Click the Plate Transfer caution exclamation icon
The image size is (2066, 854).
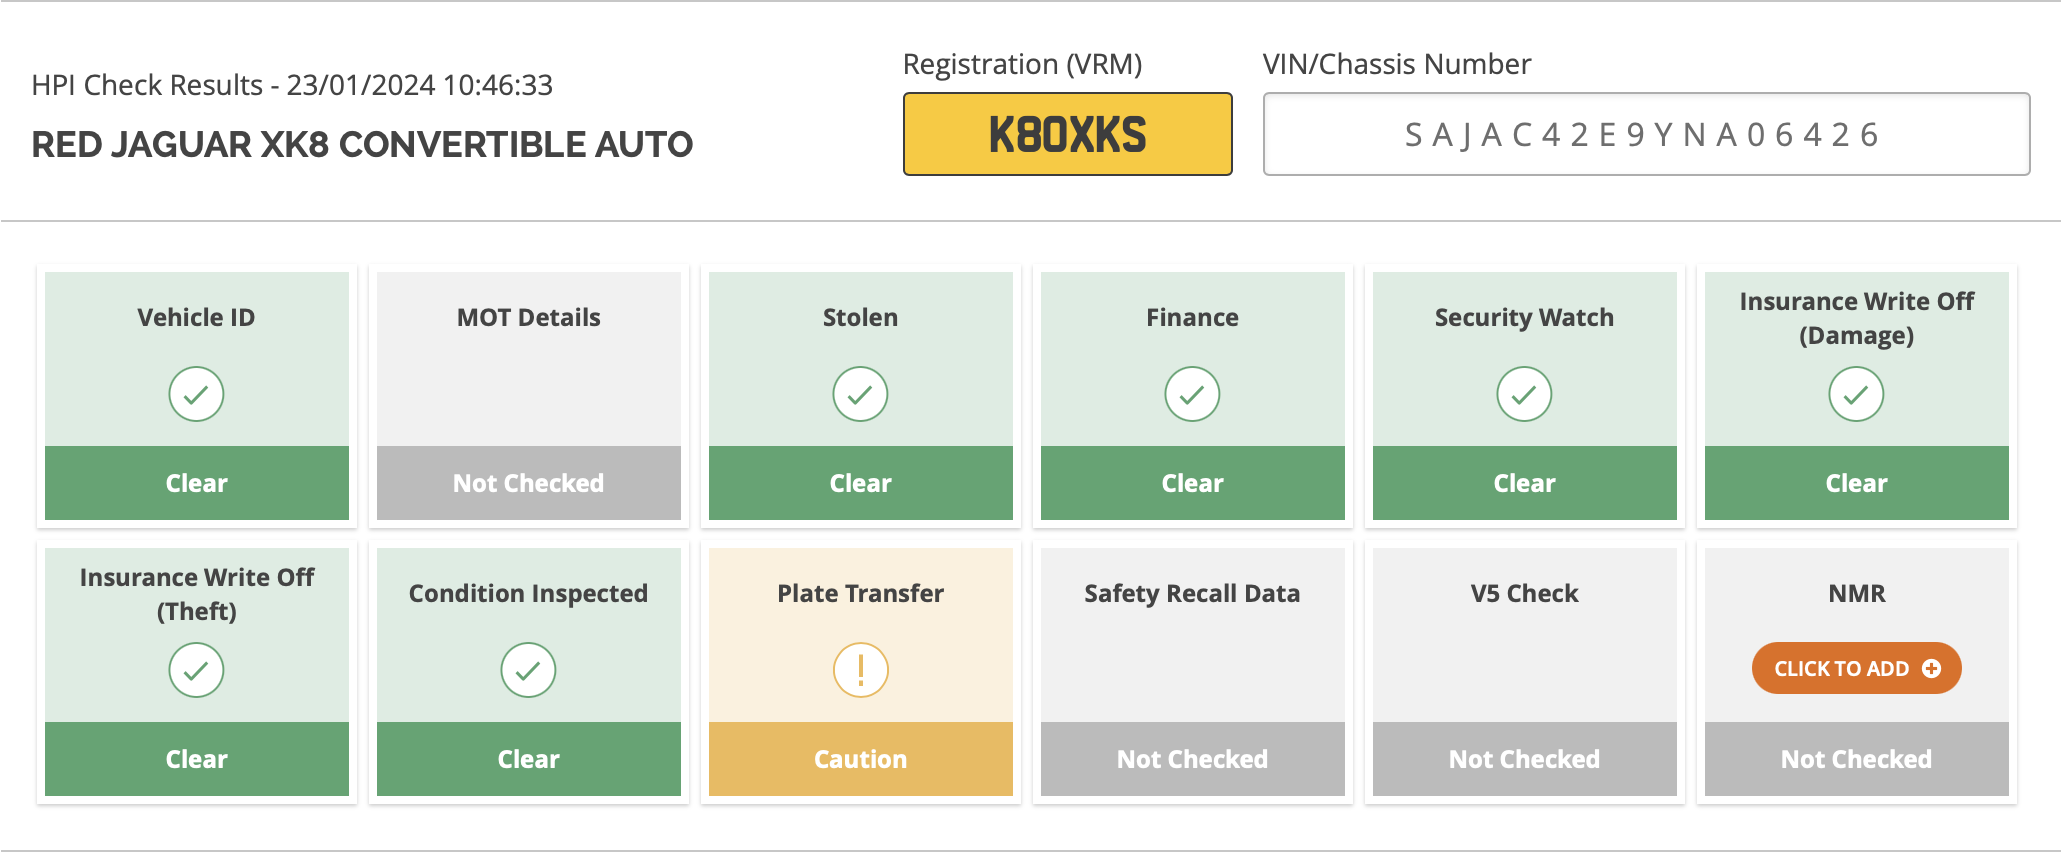pos(860,670)
